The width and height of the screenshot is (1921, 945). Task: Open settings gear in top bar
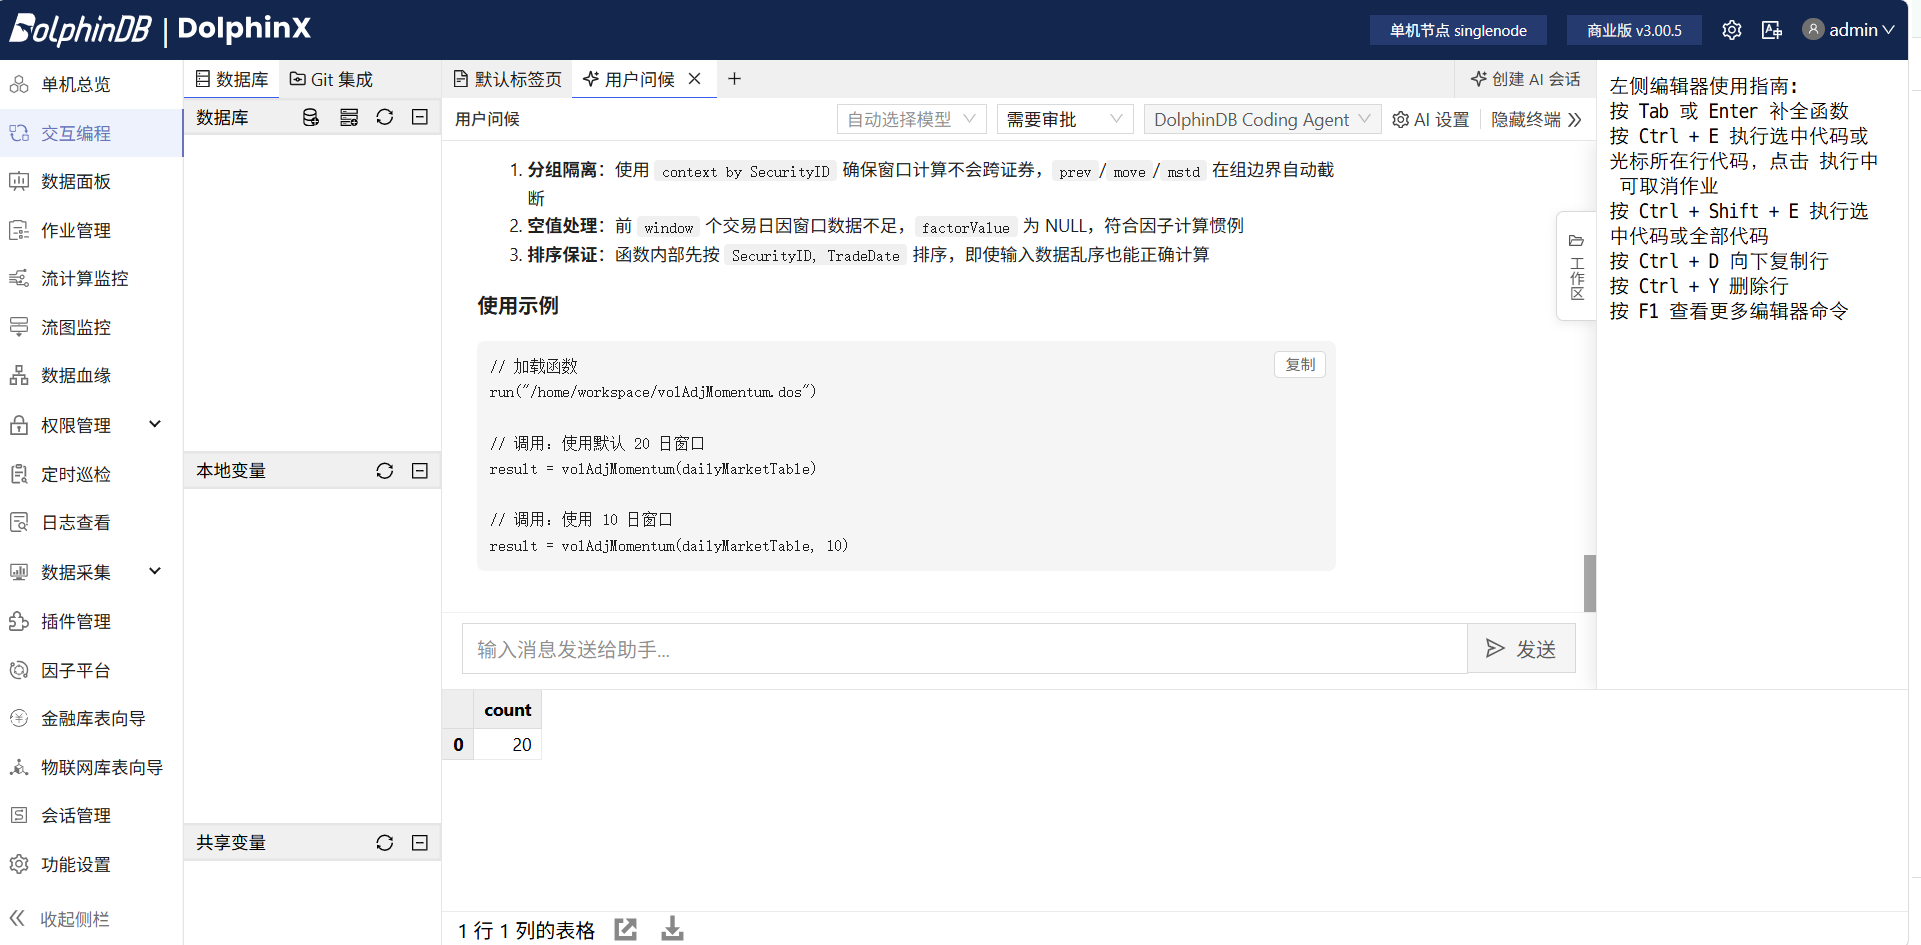pyautogui.click(x=1732, y=30)
